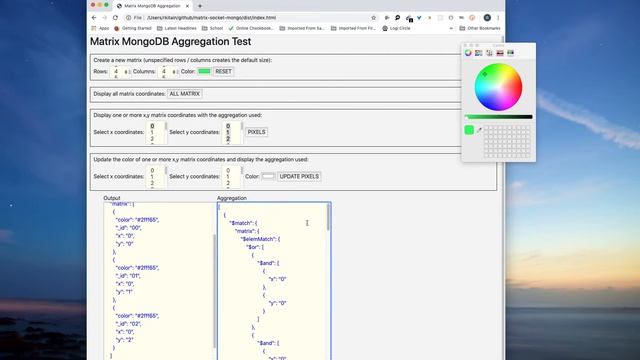Image resolution: width=640 pixels, height=360 pixels.
Task: Select the color wheel picker tab
Action: pos(468,53)
